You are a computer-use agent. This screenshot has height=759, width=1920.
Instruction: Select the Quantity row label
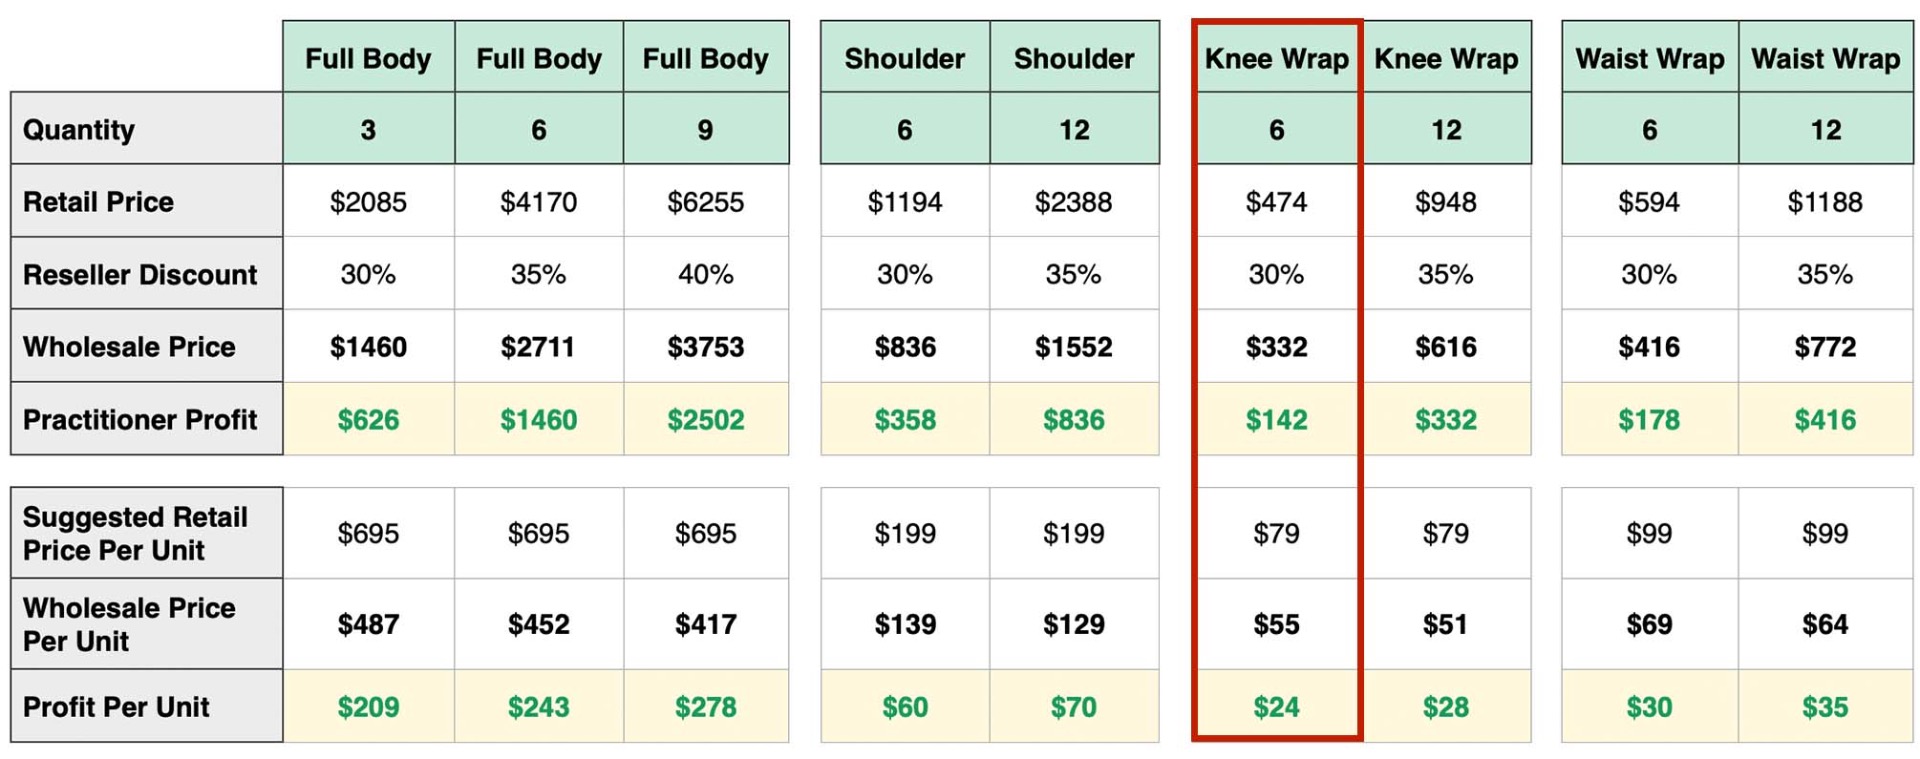click(x=146, y=129)
